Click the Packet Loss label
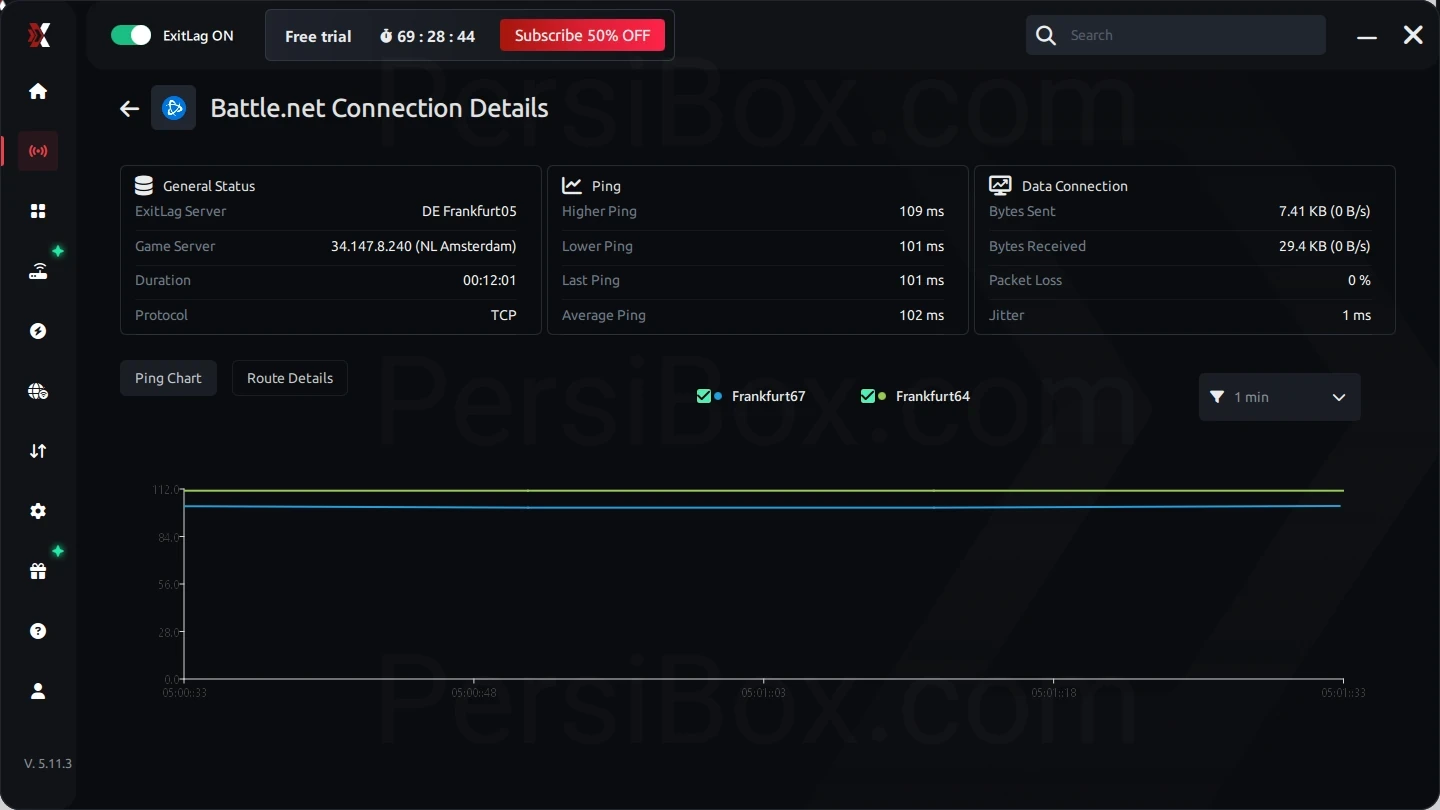 click(x=1026, y=280)
